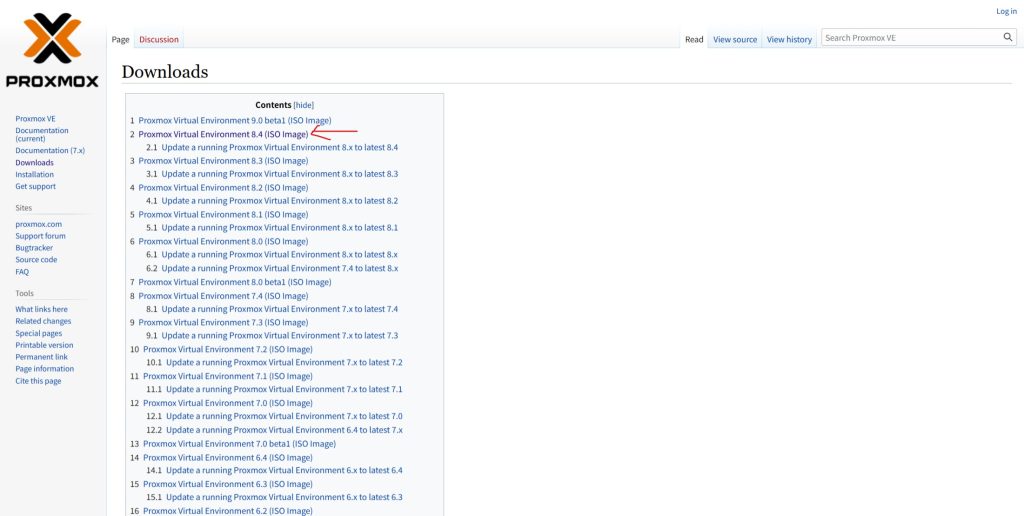The width and height of the screenshot is (1024, 516).
Task: Switch to View source tab
Action: 735,40
